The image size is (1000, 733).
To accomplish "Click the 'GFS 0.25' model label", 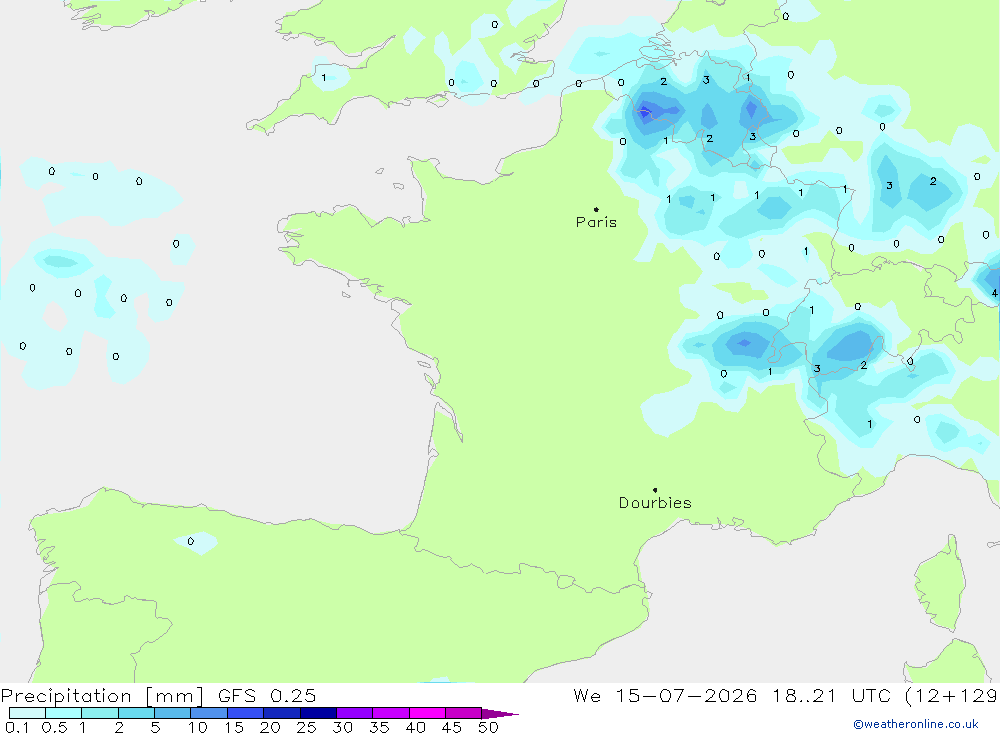I will point(267,696).
